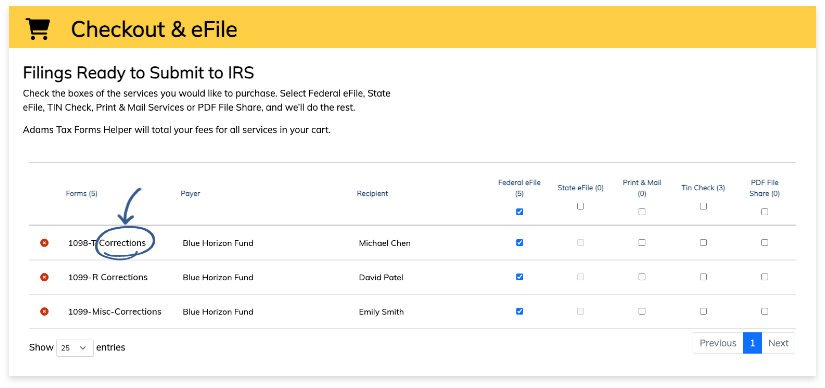Enable Print & Mail for Emily Smith

(x=642, y=311)
